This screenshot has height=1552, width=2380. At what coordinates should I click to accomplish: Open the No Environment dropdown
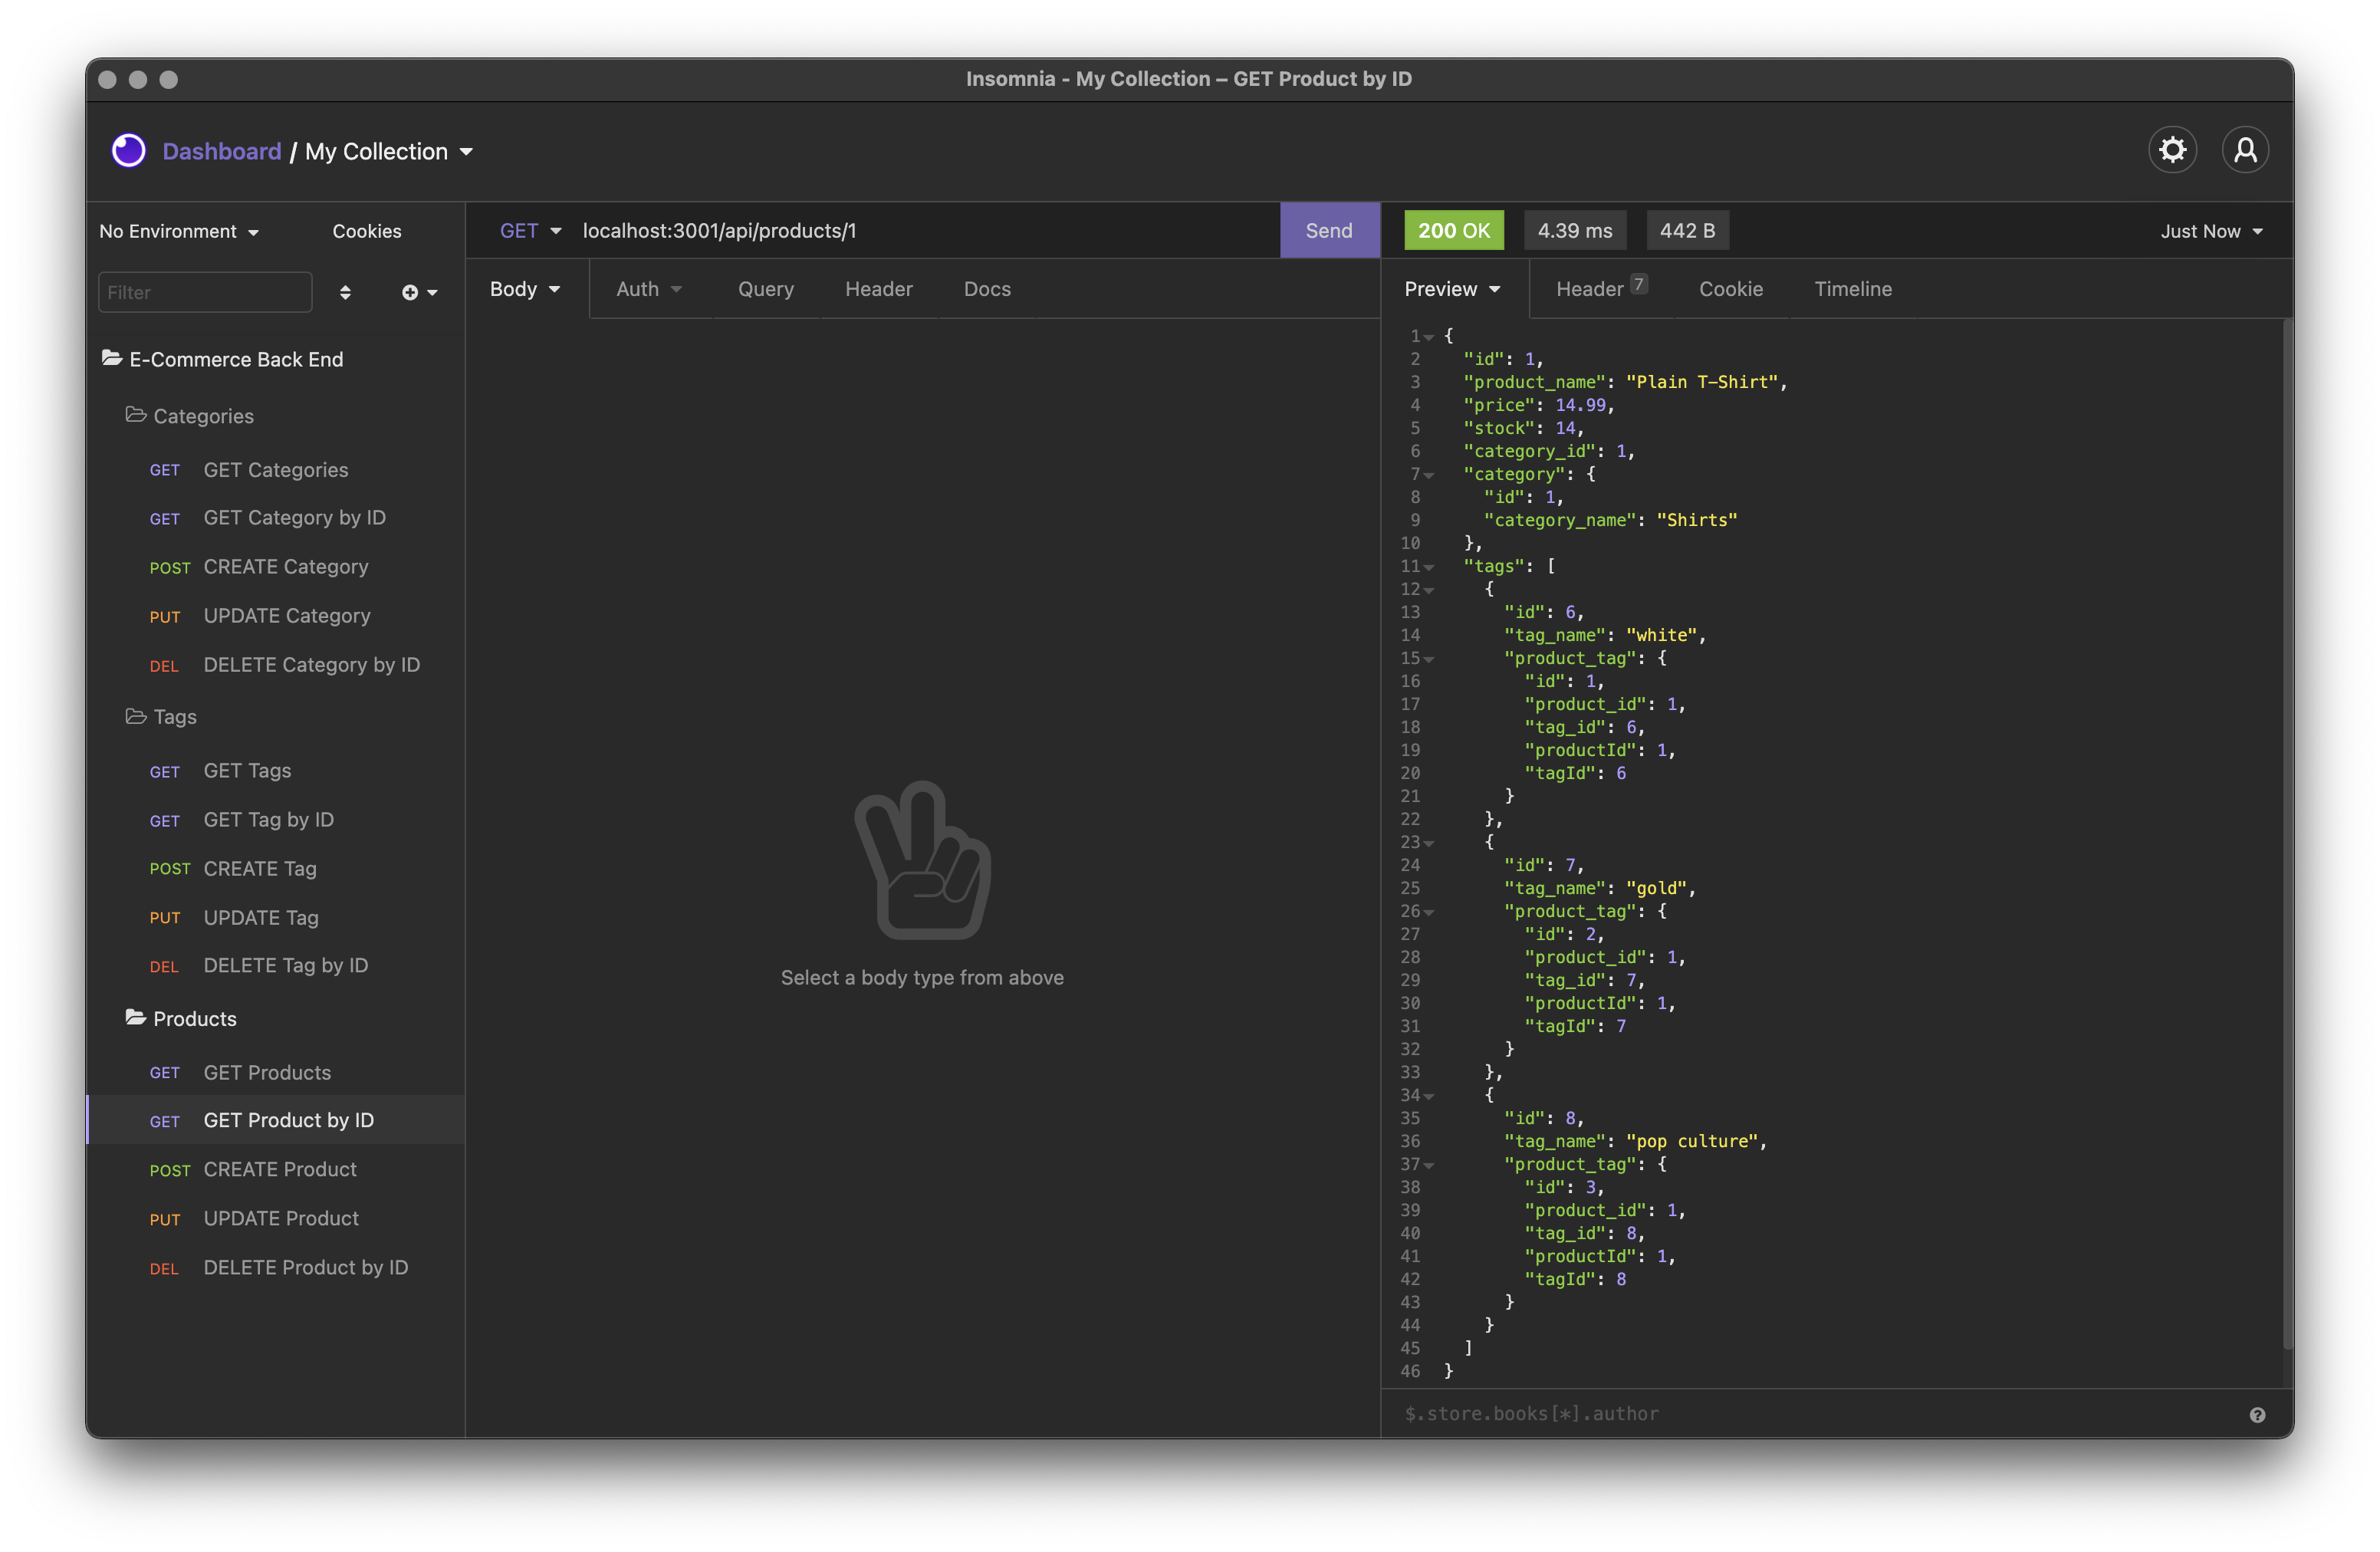click(179, 232)
